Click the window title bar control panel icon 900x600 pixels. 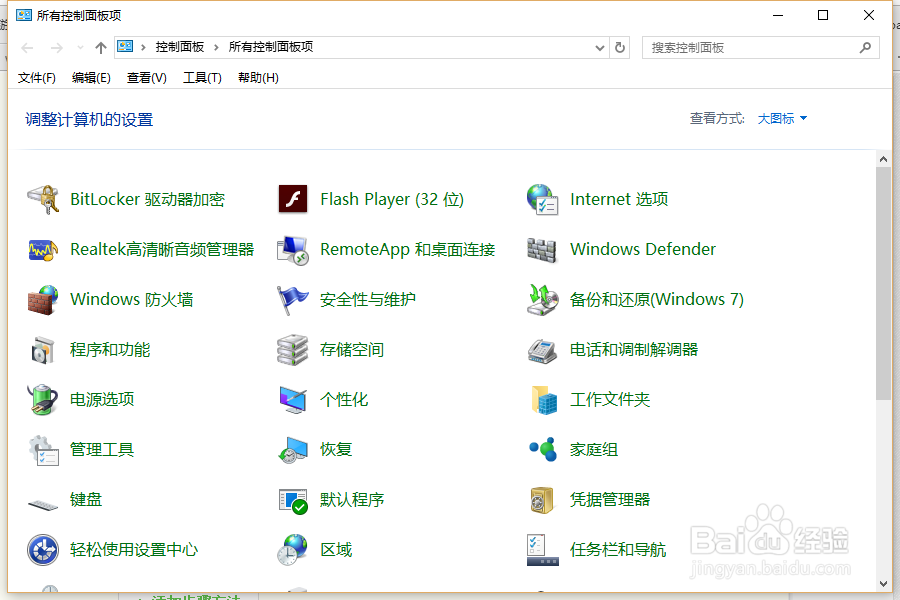pos(24,15)
